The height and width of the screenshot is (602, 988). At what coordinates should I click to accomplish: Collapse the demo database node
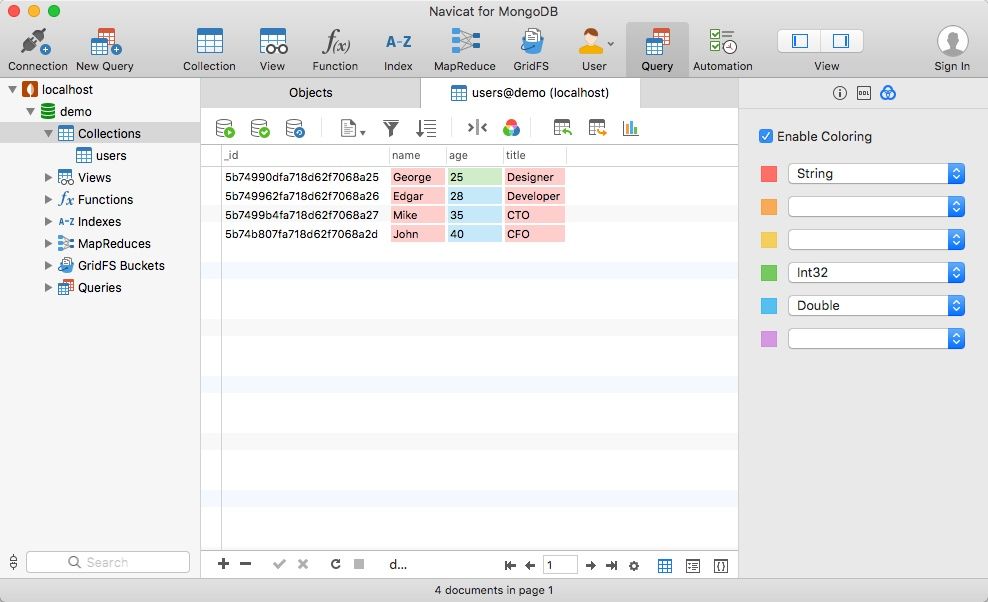point(30,112)
